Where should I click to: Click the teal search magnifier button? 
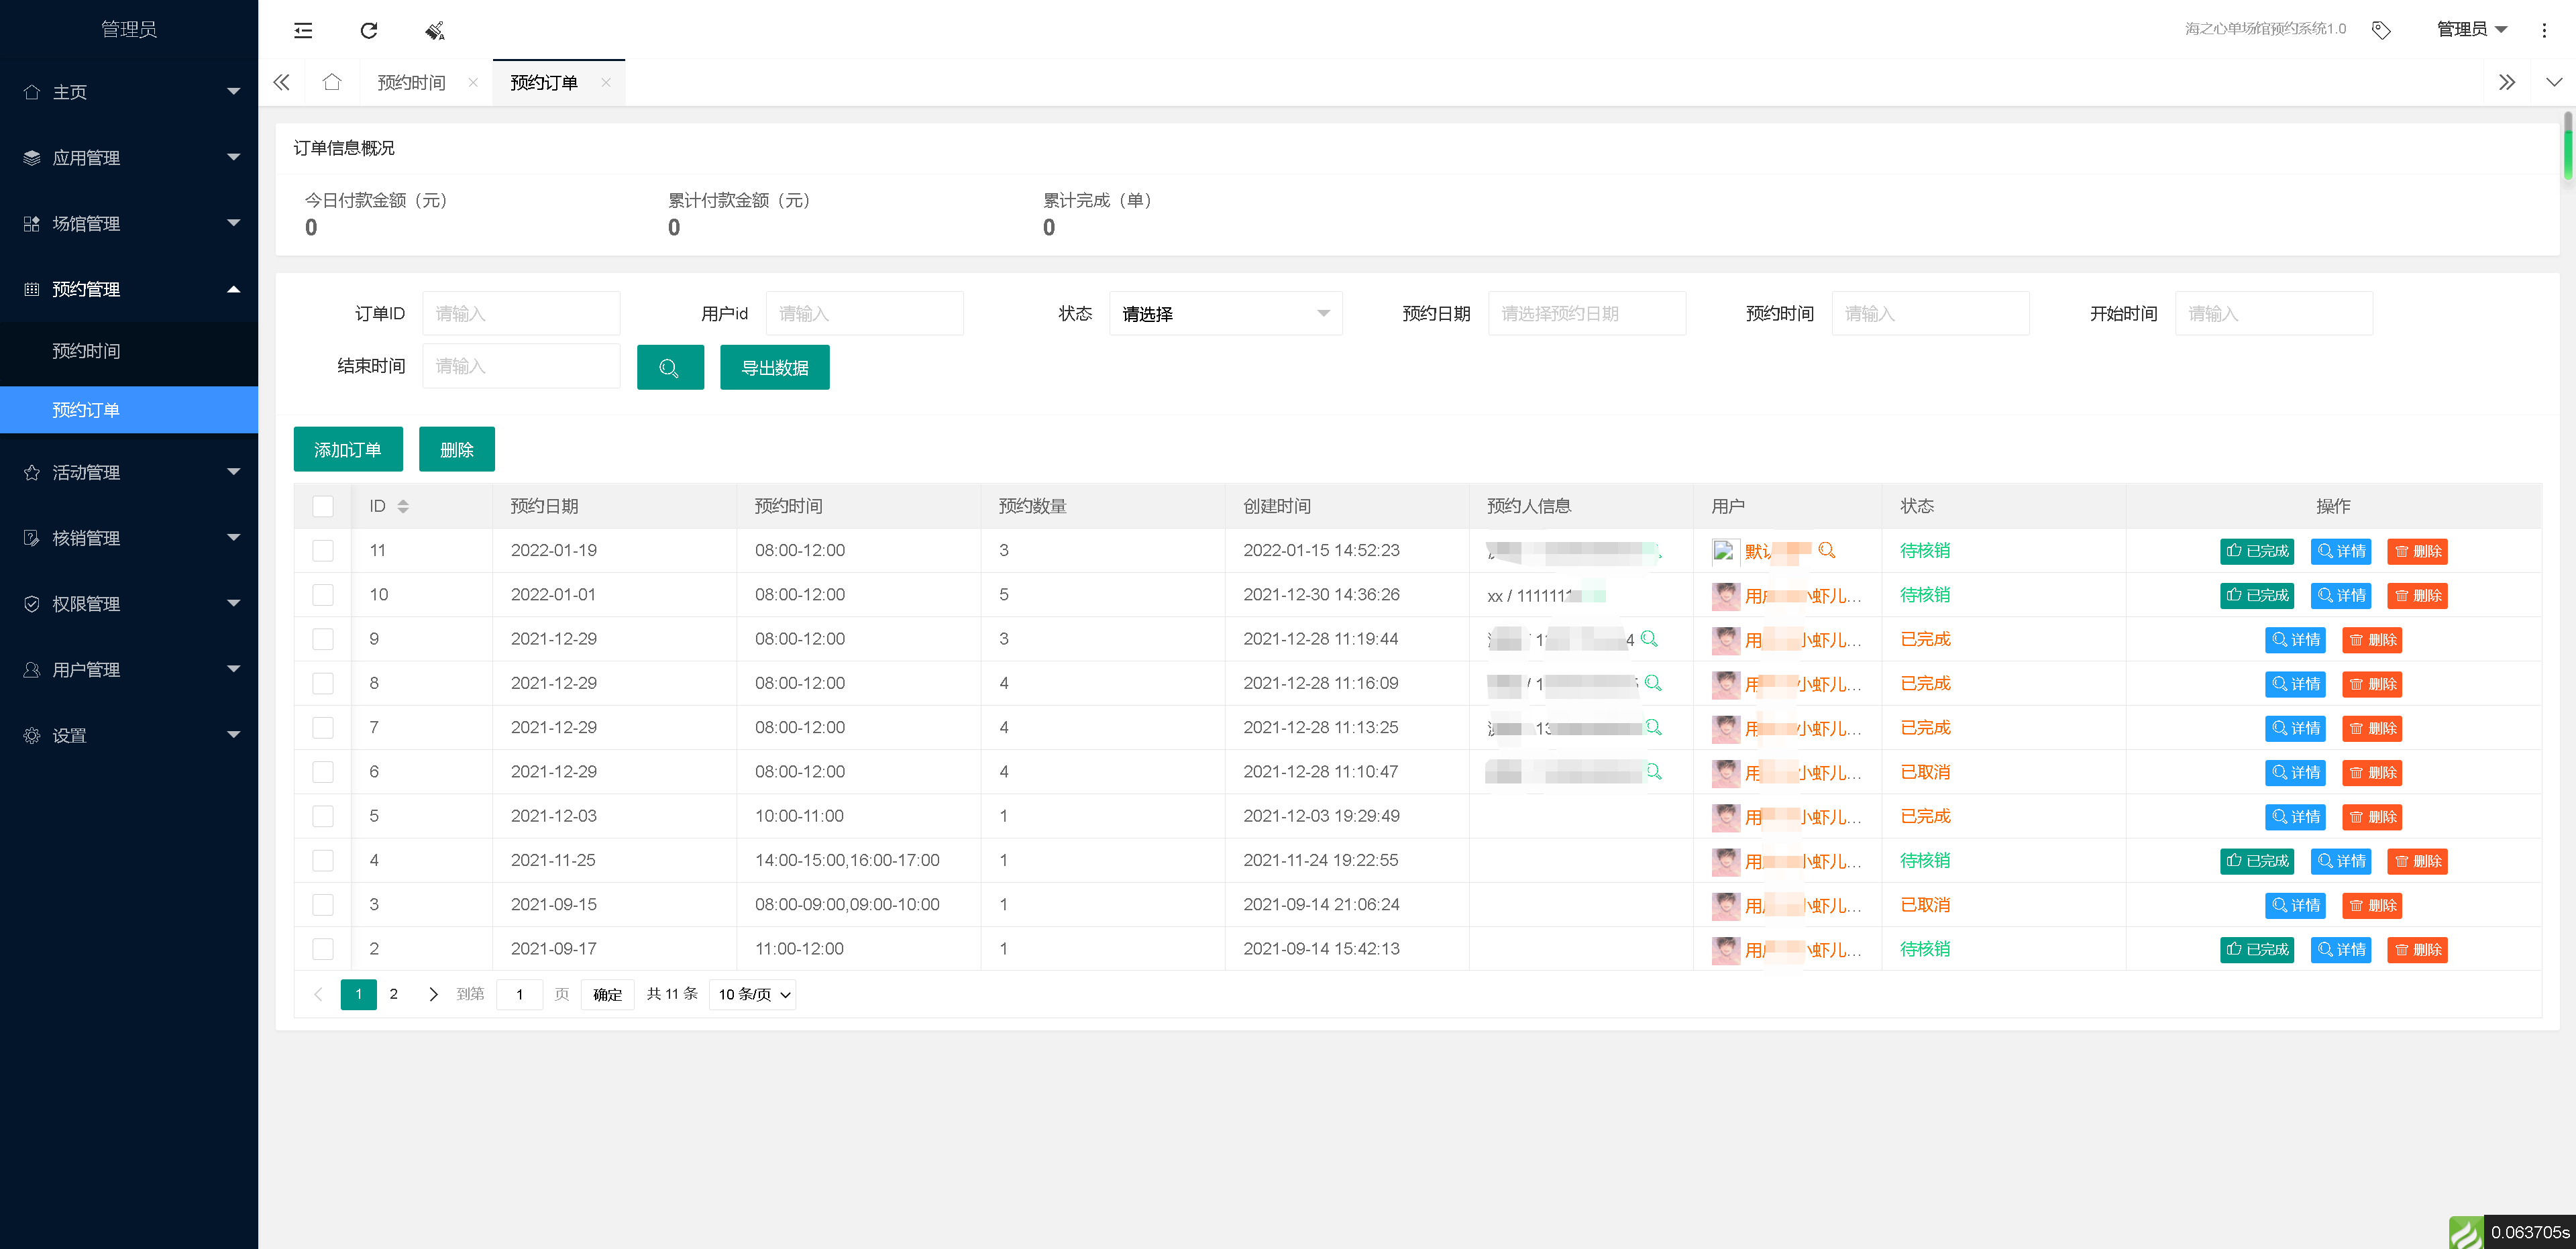[670, 368]
